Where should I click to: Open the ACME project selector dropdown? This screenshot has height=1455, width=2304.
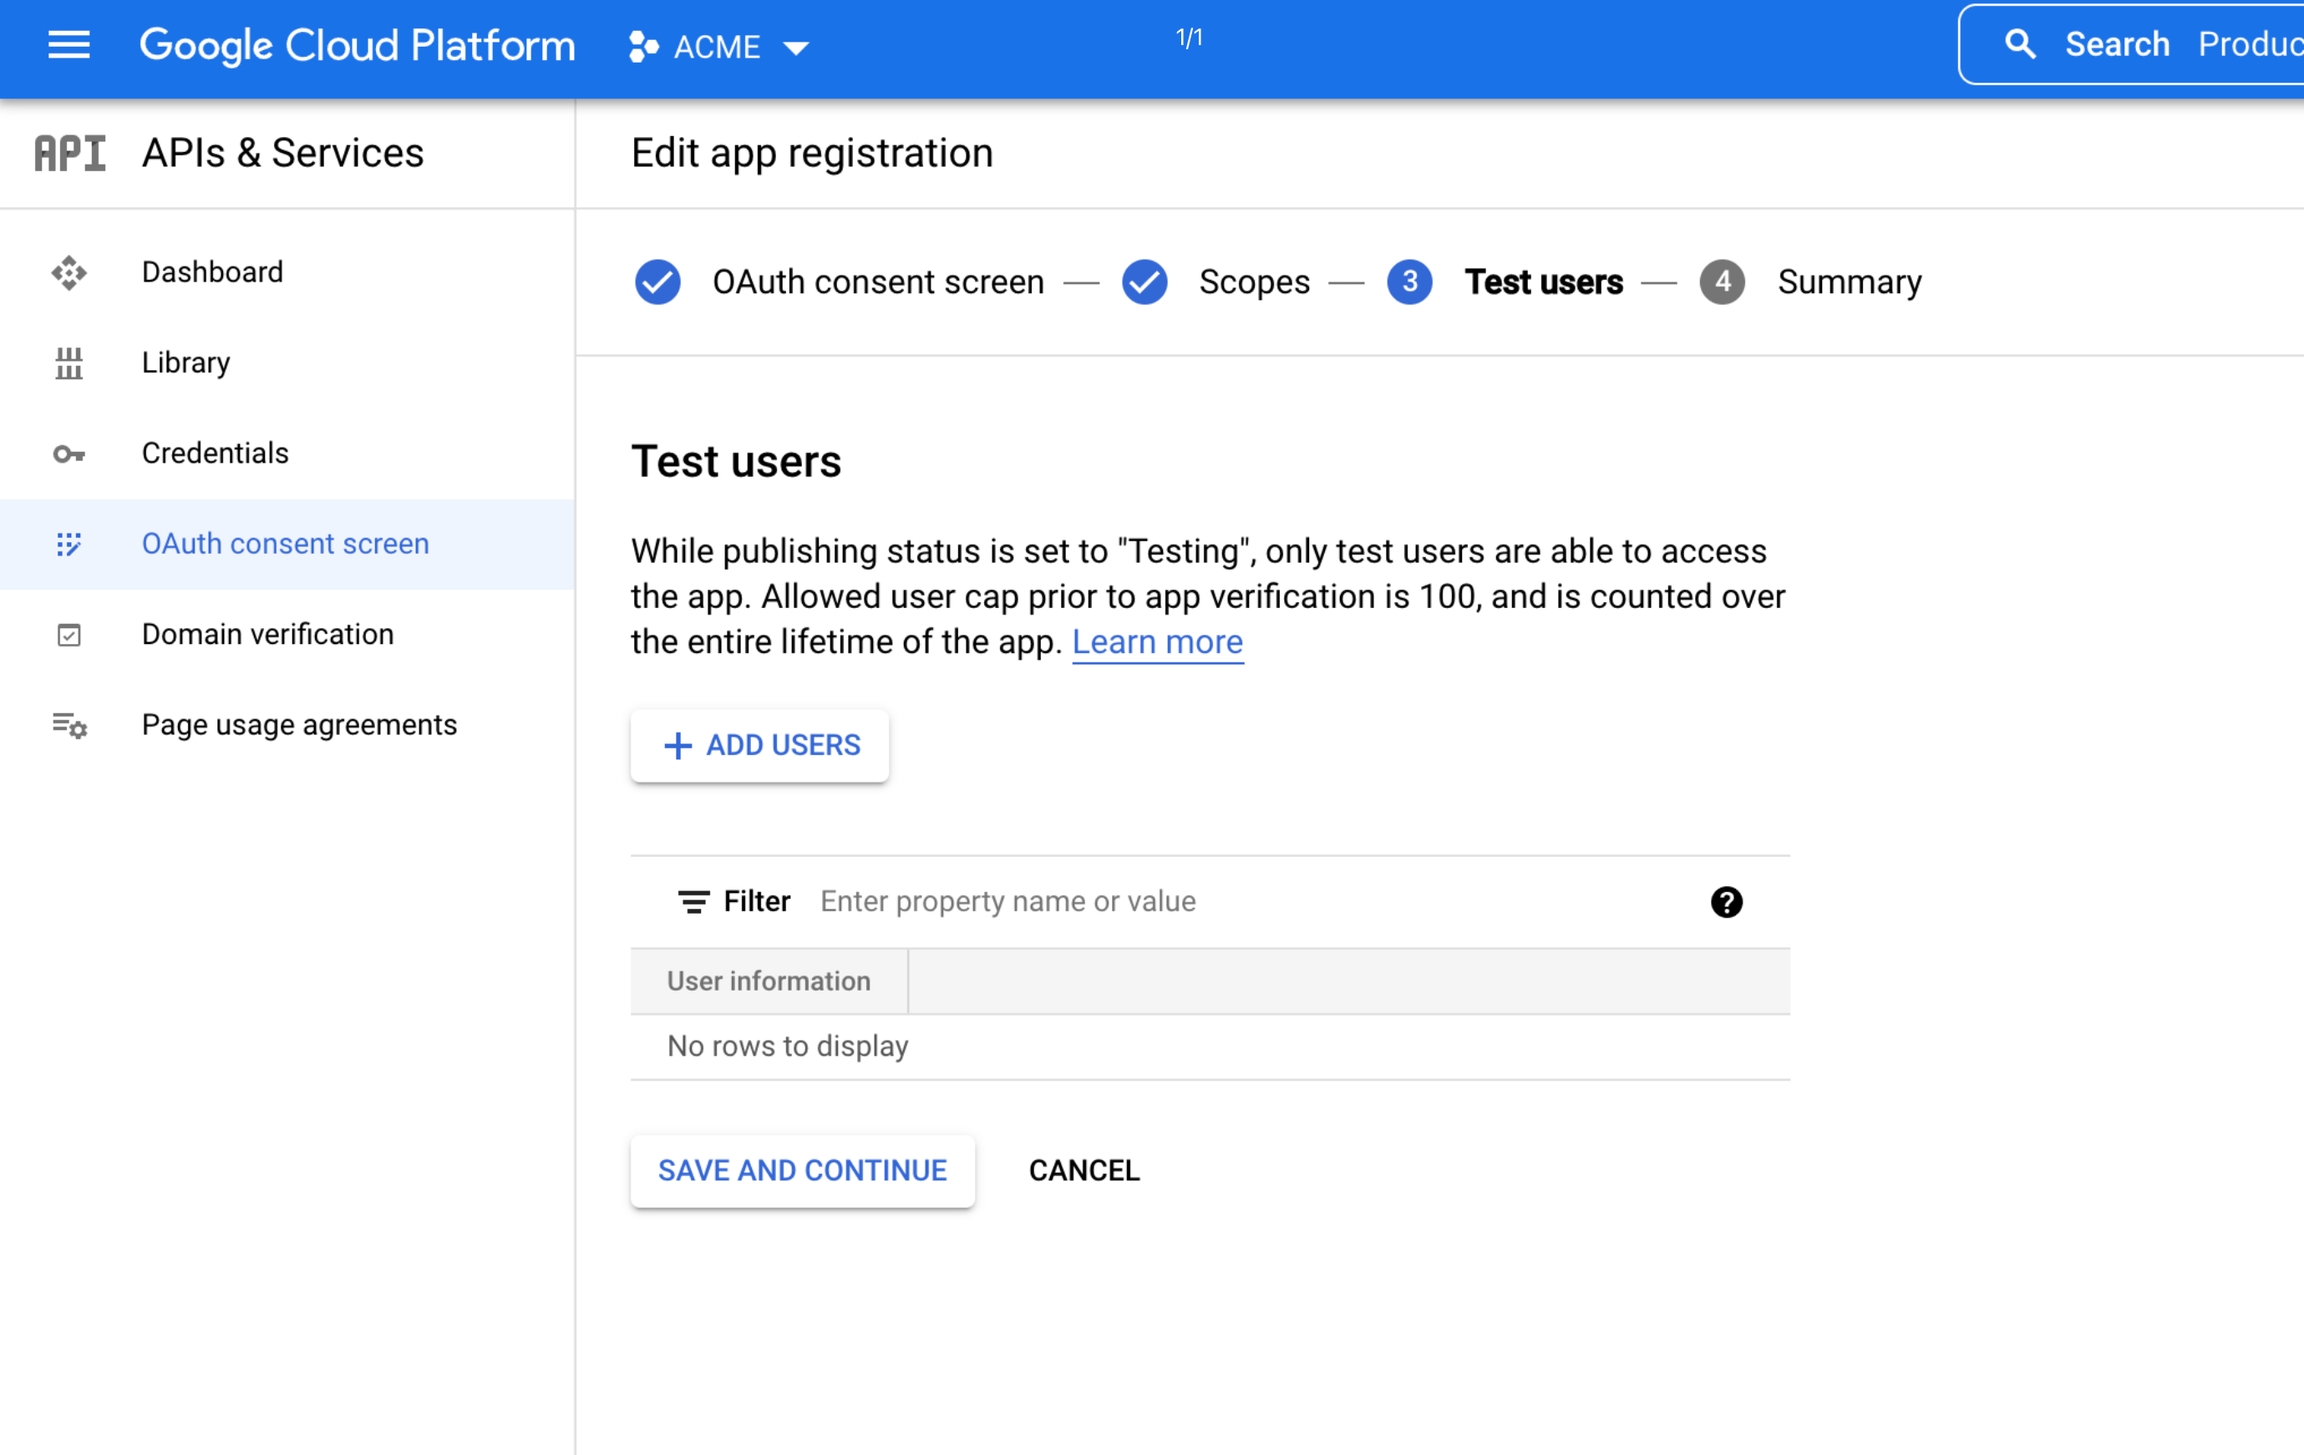coord(718,47)
